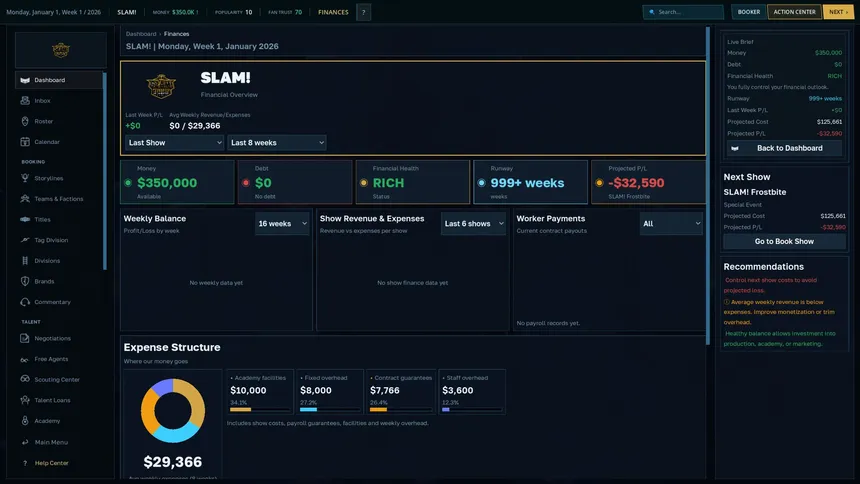Open Storylines in the sidebar
Screen dimensions: 860x484
pos(59,178)
